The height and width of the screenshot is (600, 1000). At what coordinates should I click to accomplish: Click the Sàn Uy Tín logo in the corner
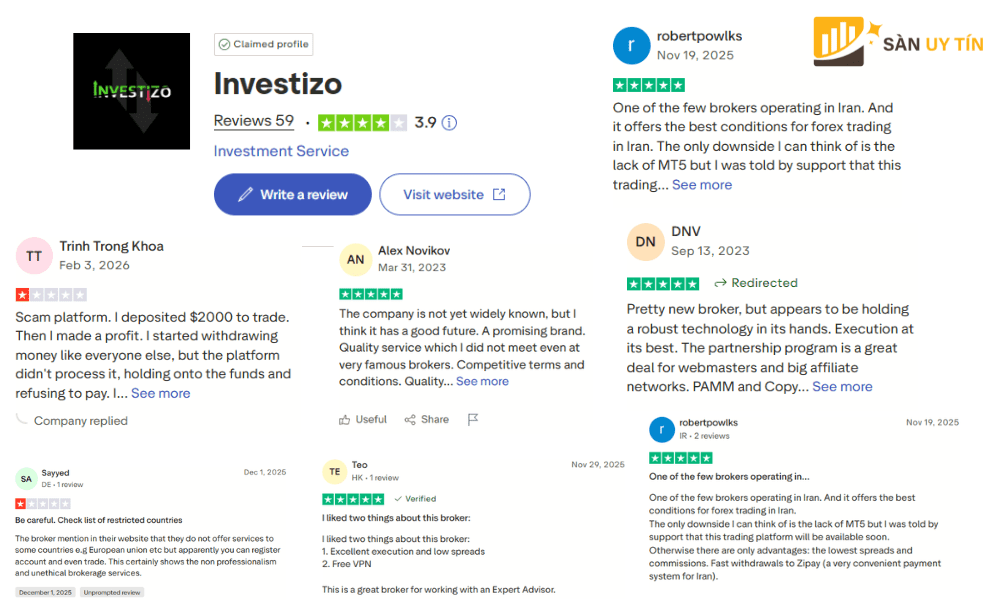(898, 41)
